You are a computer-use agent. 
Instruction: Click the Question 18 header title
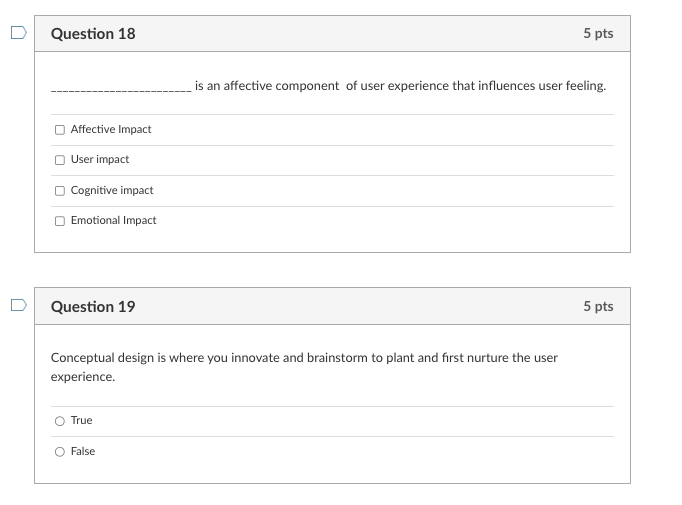pyautogui.click(x=93, y=34)
